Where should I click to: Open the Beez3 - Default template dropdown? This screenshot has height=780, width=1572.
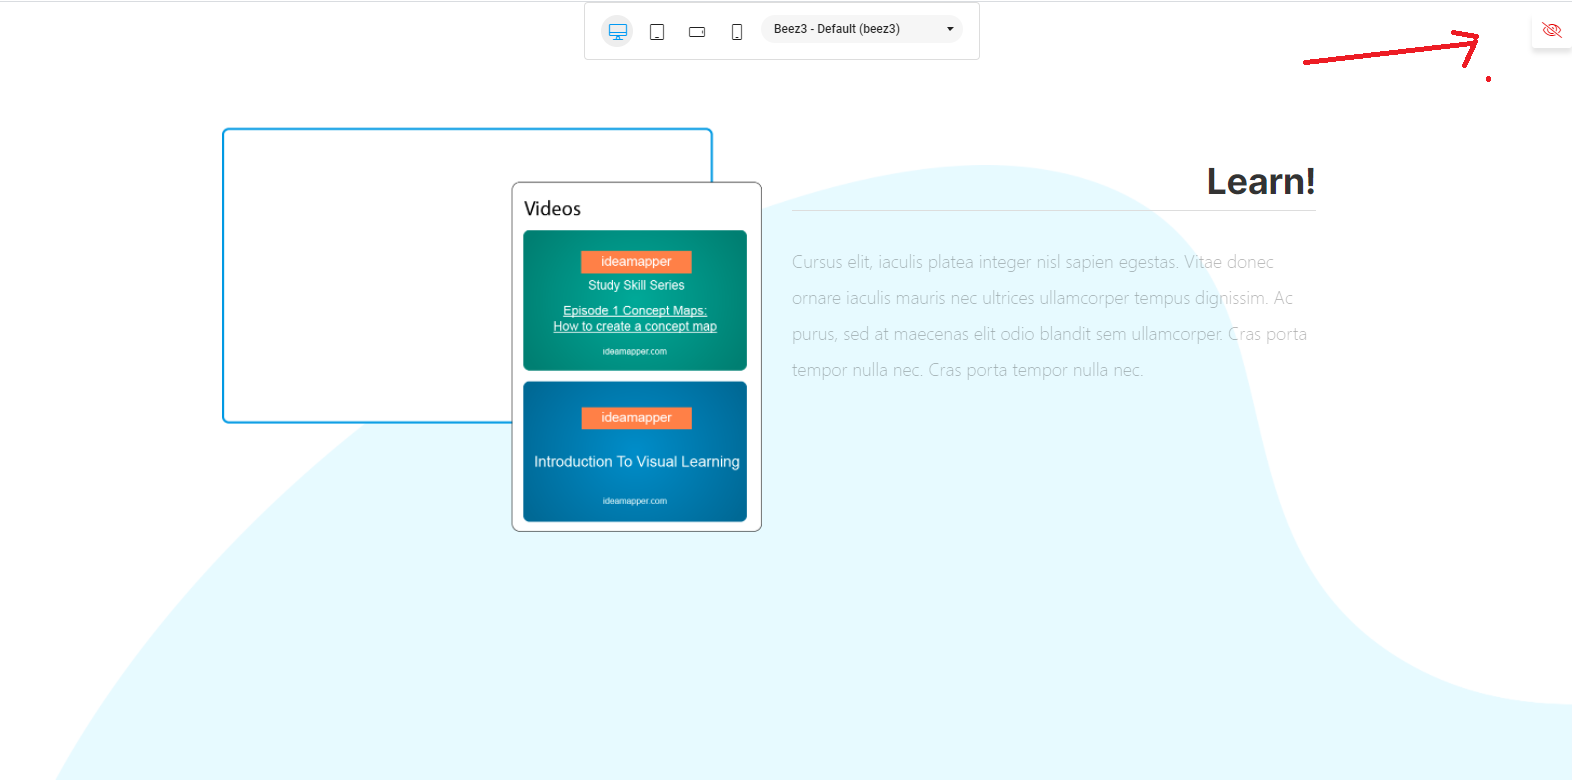[862, 29]
